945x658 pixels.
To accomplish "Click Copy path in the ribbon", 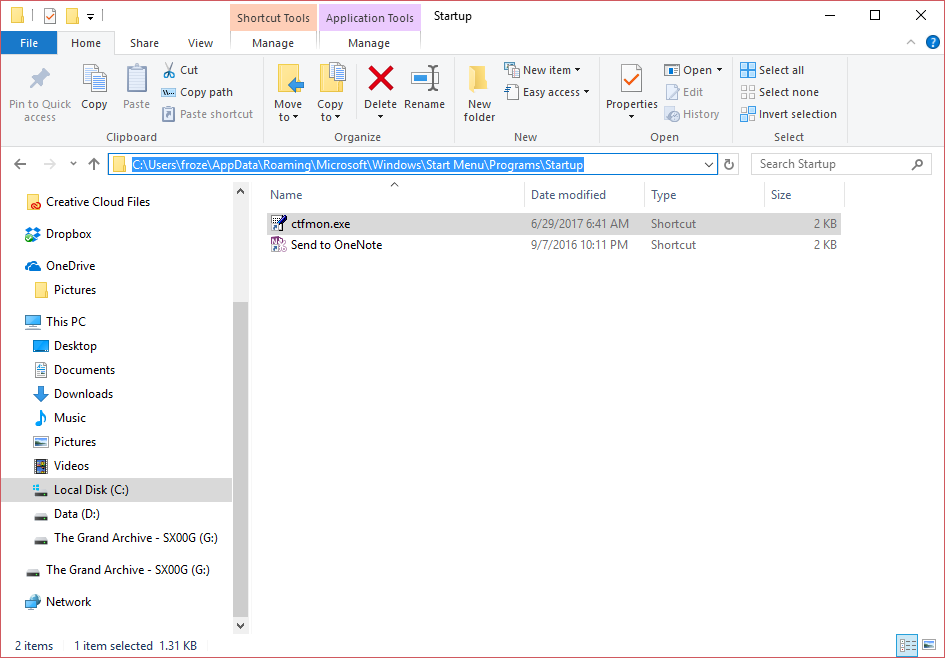I will [197, 92].
